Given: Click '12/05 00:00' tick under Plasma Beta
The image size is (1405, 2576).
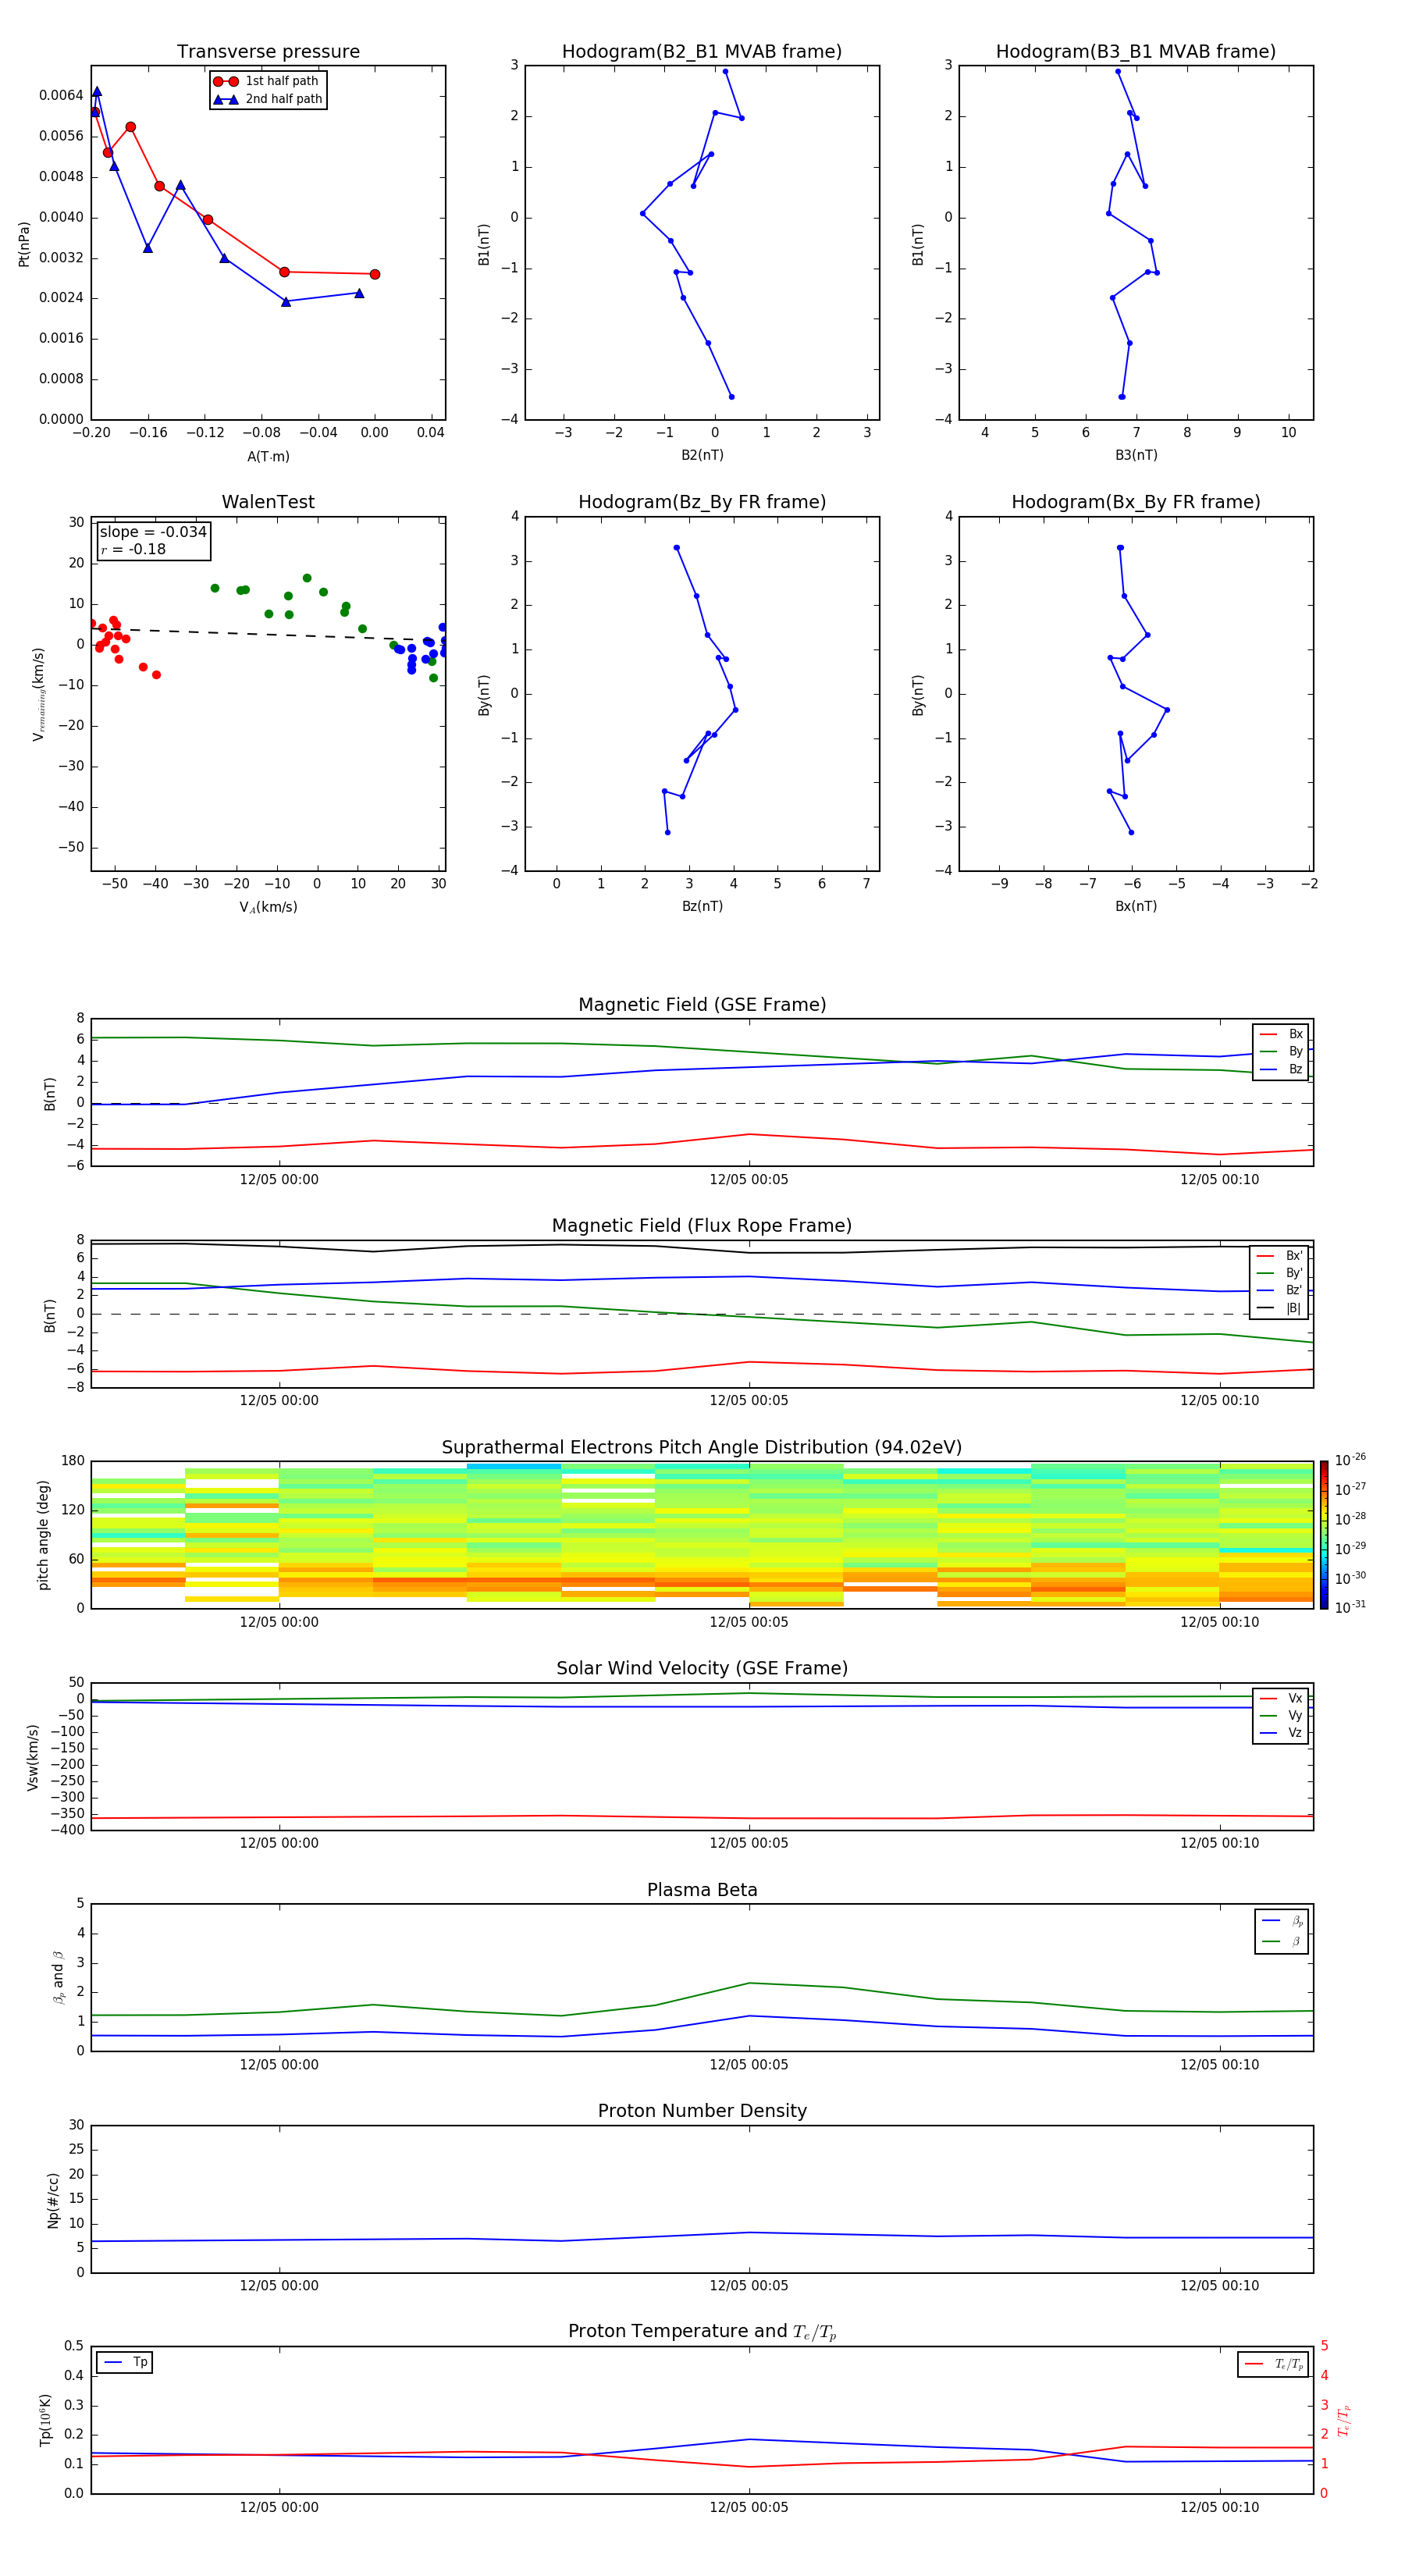Looking at the screenshot, I should pos(279,2064).
